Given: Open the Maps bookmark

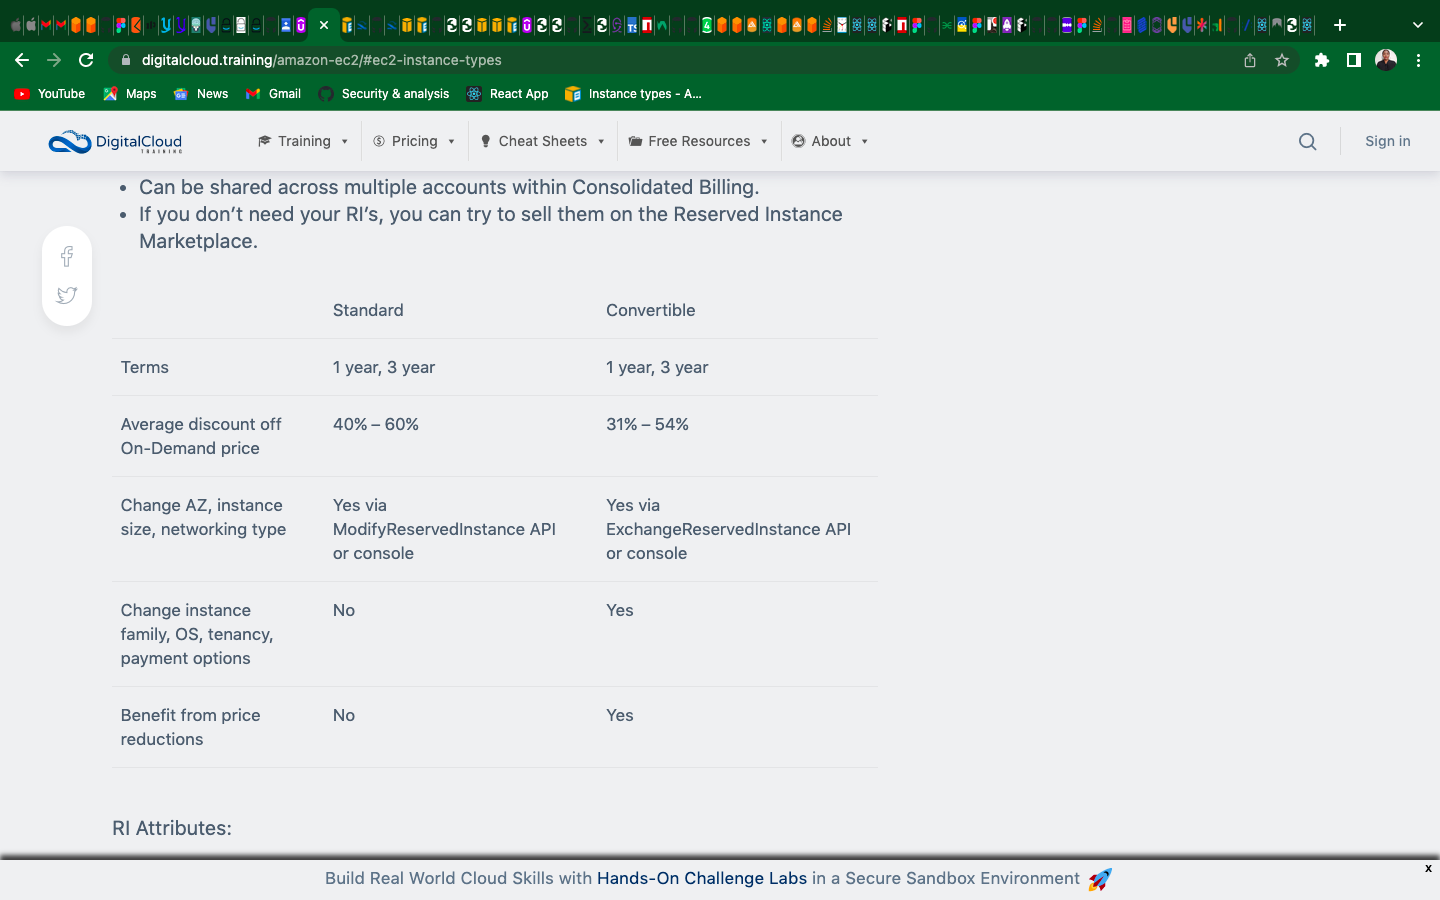Looking at the screenshot, I should [130, 94].
